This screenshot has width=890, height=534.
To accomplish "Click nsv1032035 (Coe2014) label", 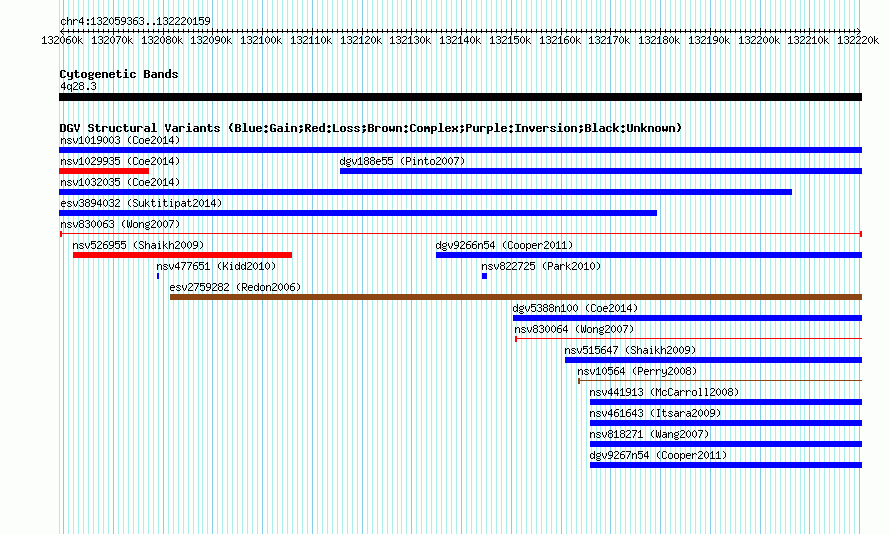I will [x=120, y=182].
